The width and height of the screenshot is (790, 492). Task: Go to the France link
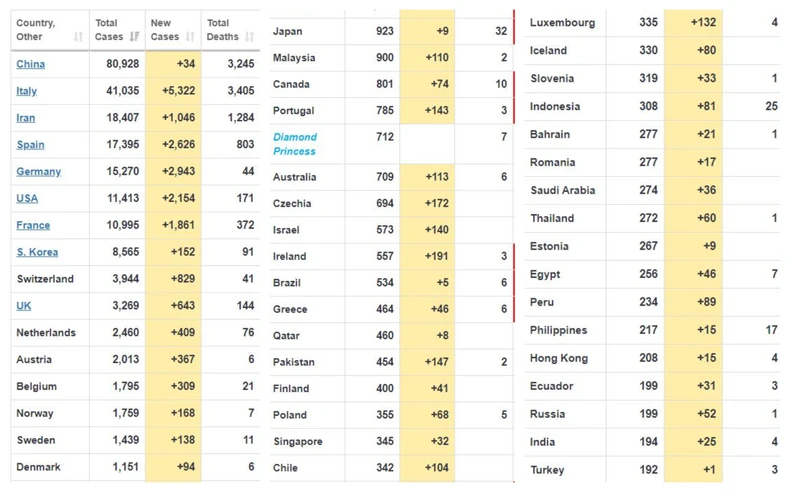coord(33,226)
